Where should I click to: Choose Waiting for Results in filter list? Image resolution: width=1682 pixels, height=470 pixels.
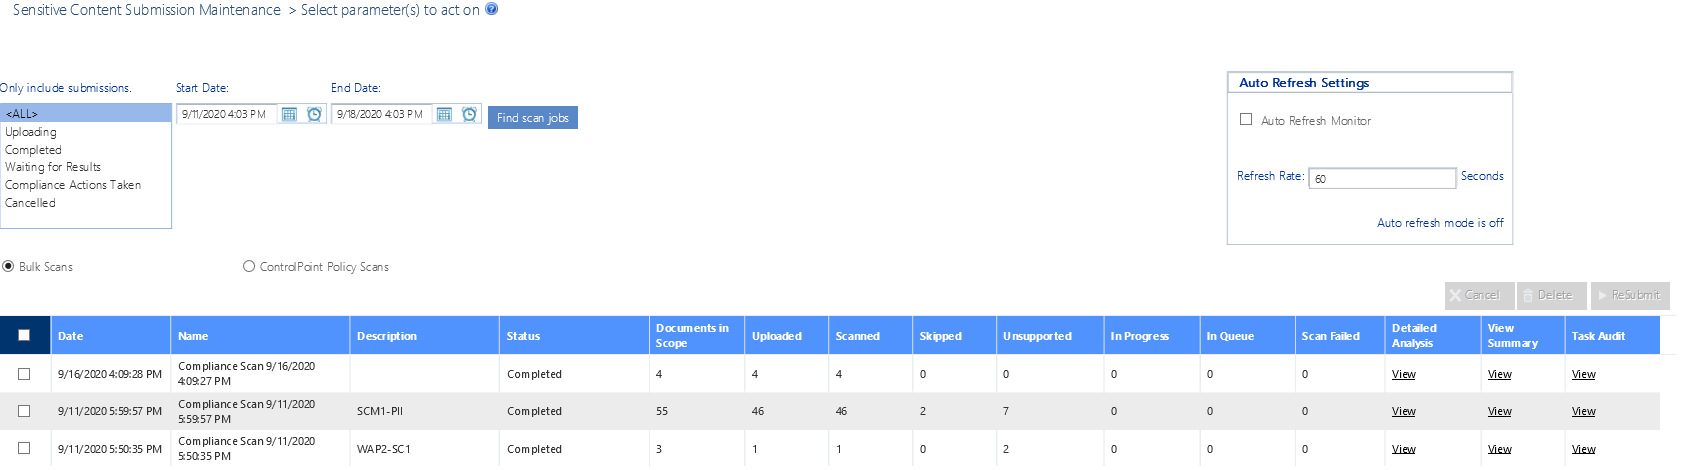[x=53, y=167]
